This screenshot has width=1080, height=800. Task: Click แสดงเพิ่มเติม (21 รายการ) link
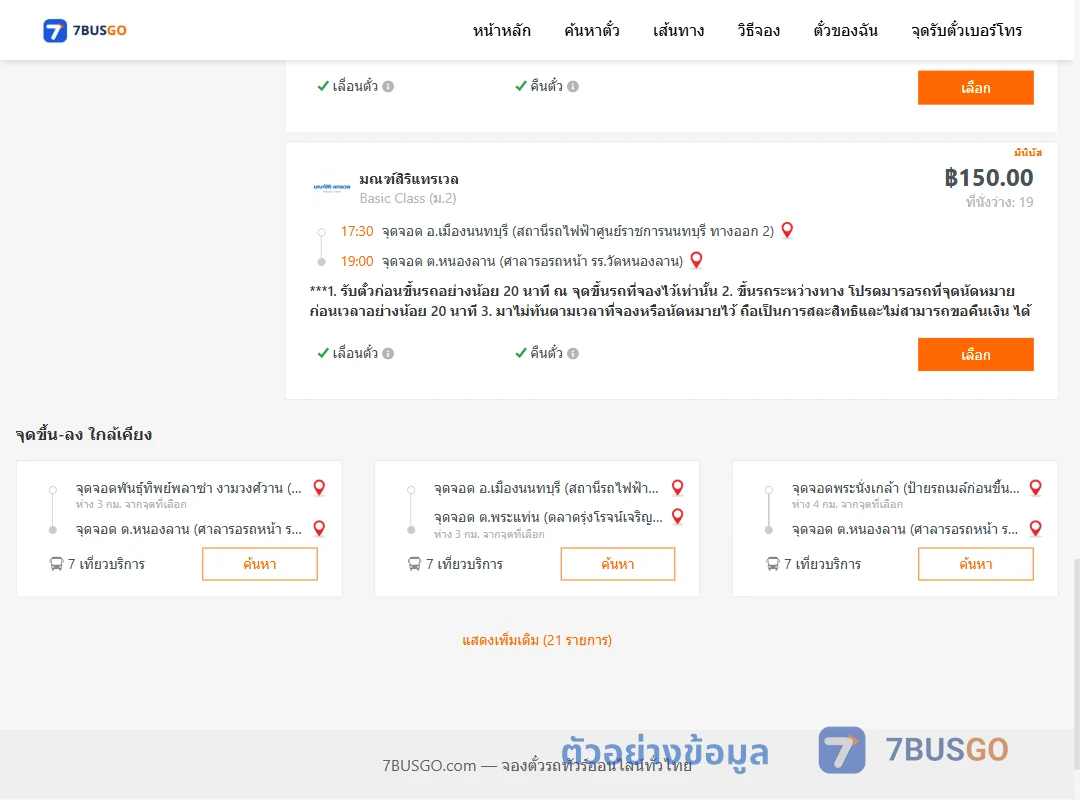537,640
